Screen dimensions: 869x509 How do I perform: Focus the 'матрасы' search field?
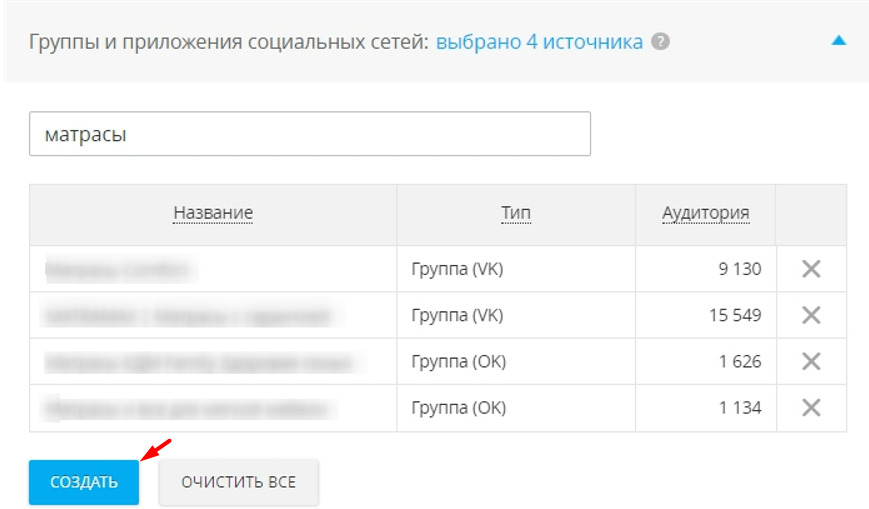pyautogui.click(x=310, y=134)
